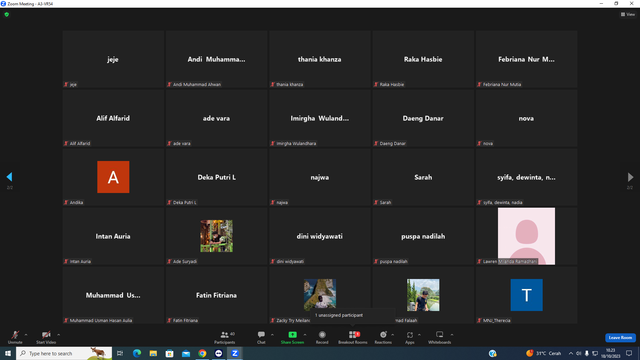Click the weather 31°C Cerah widget
This screenshot has height=360, width=640.
544,353
